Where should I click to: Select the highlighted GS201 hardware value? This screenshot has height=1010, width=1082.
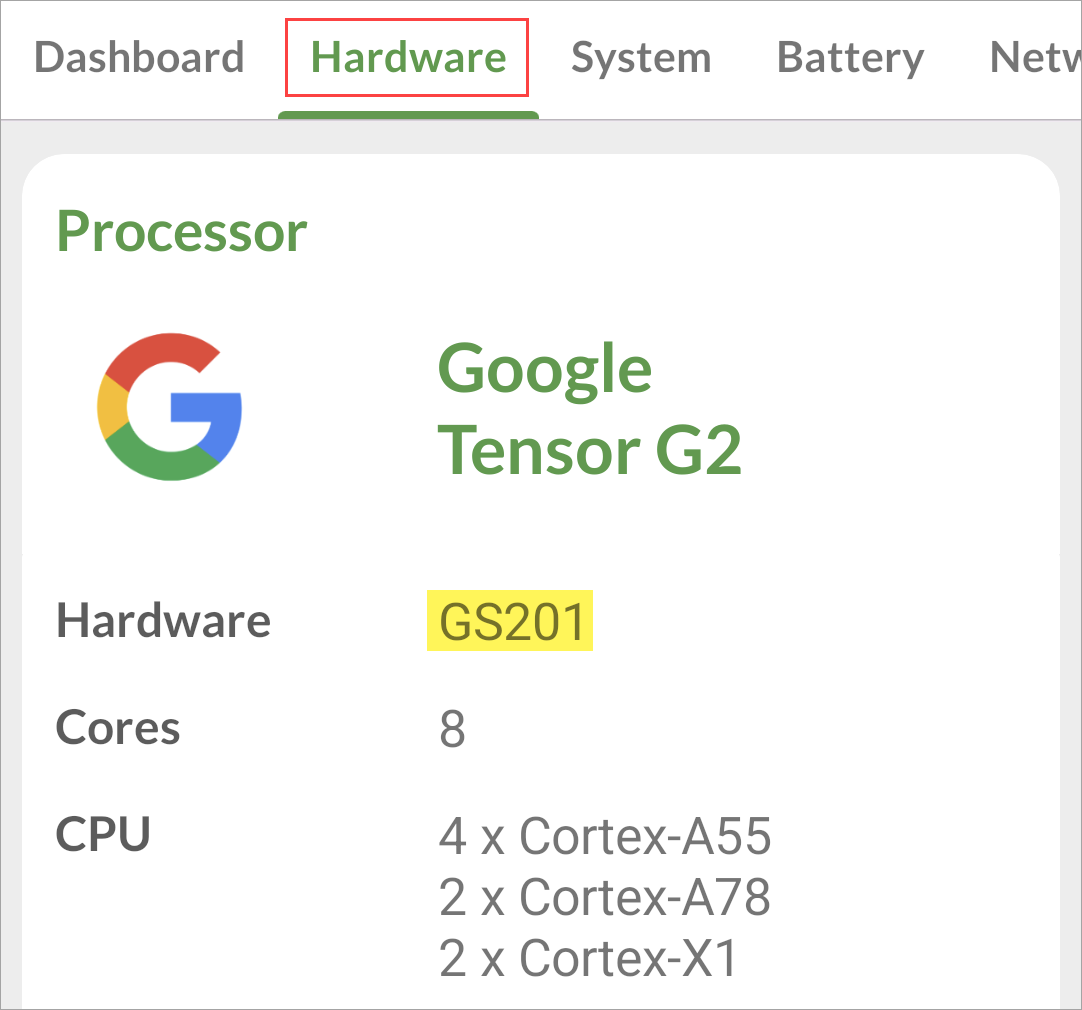coord(509,620)
